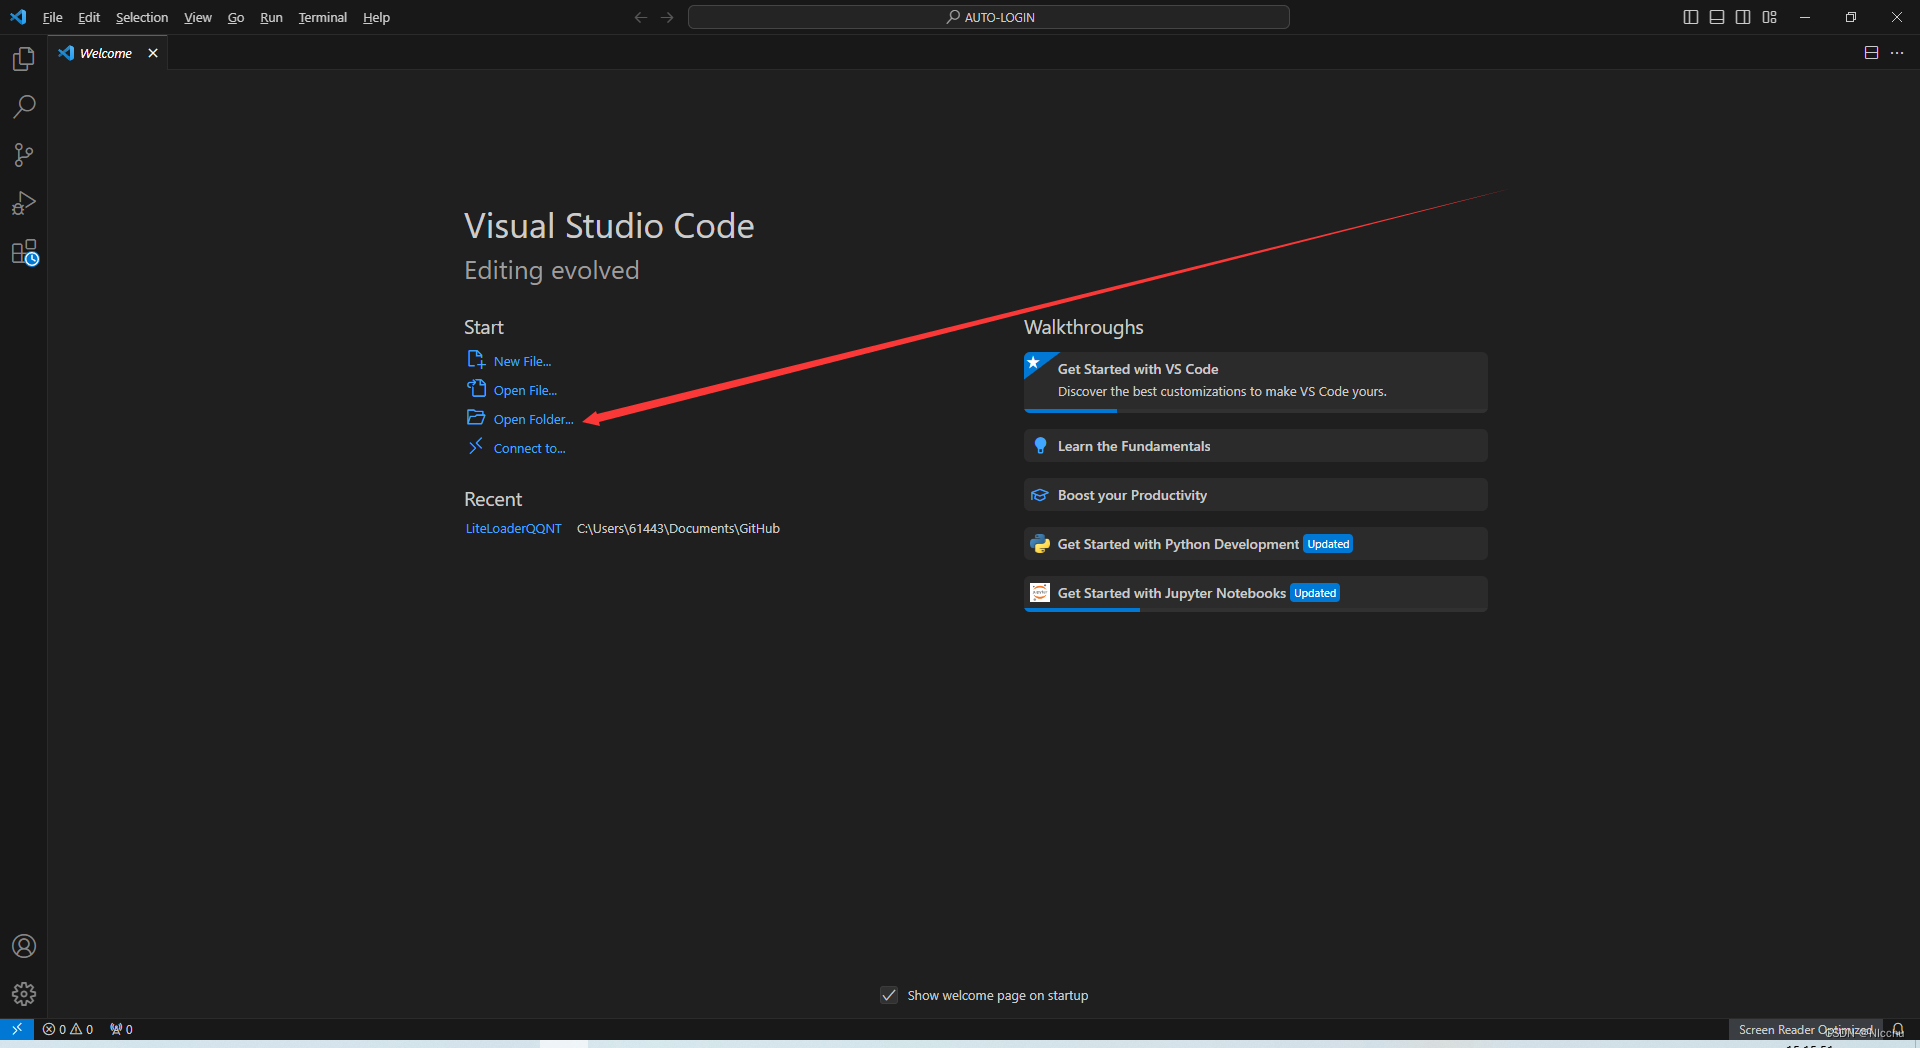Click the graduation cap icon on Boost your Productivity

1040,495
